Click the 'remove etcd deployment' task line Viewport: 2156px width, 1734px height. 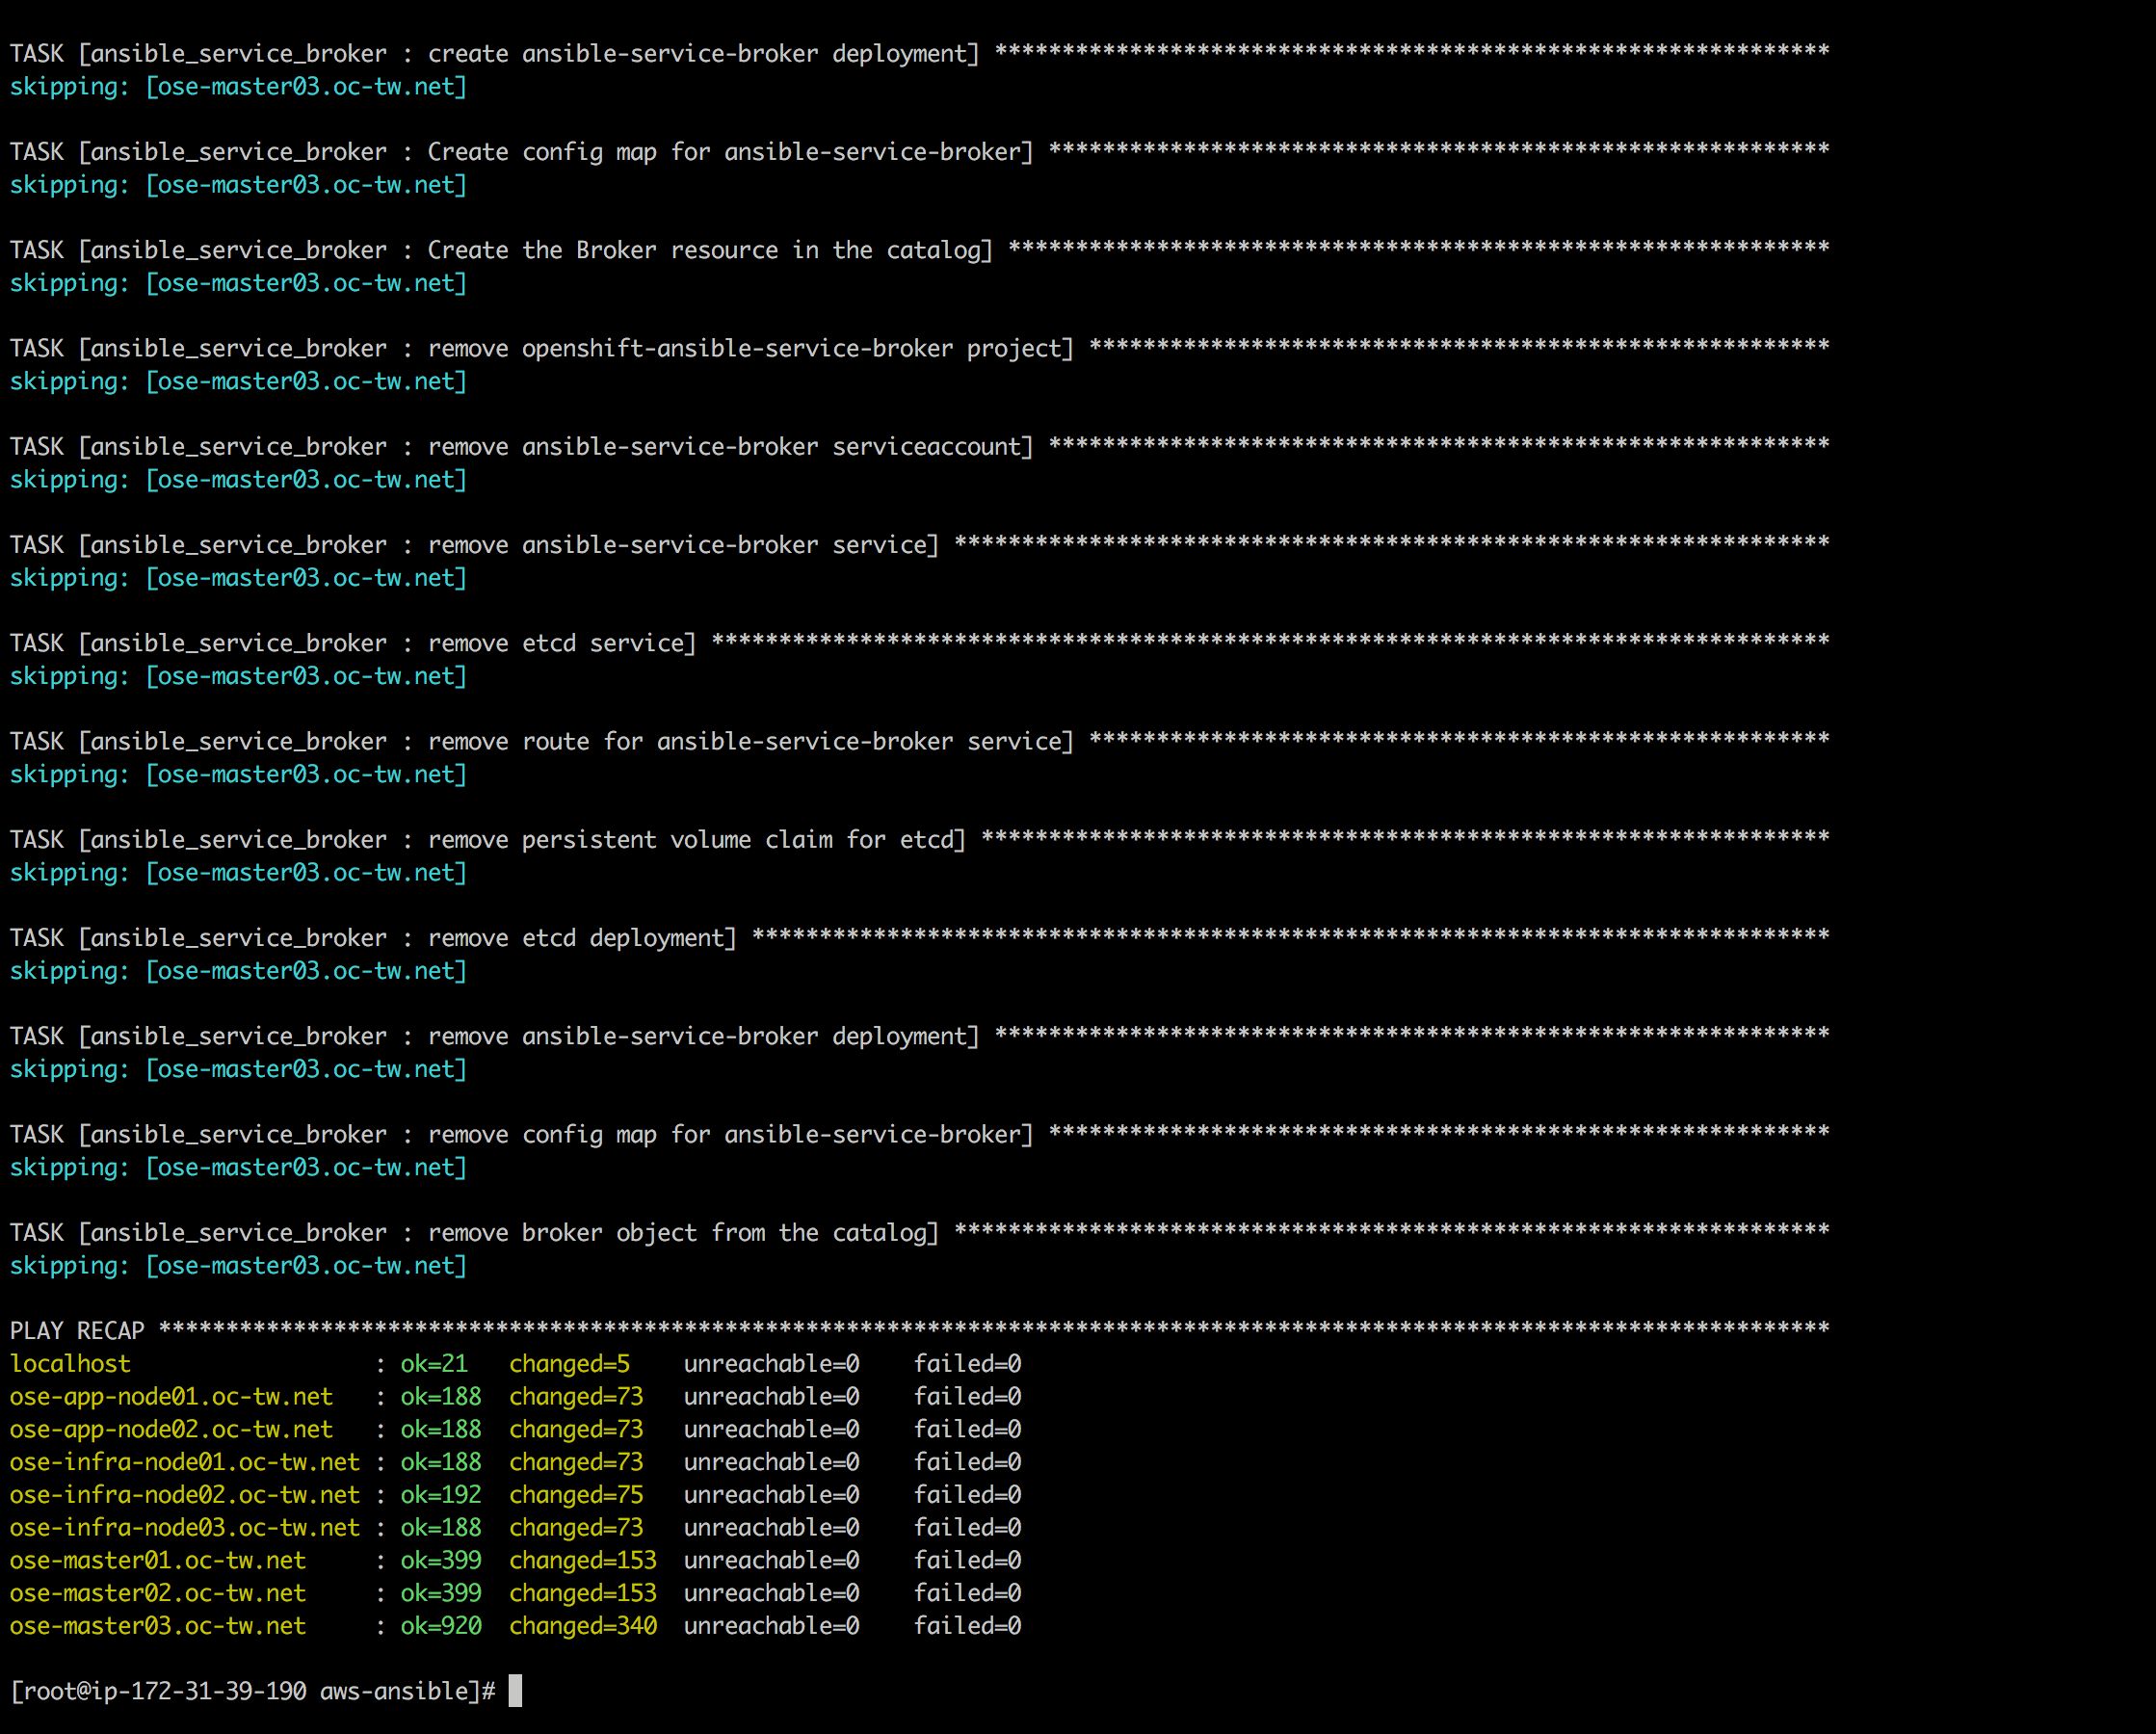click(920, 937)
